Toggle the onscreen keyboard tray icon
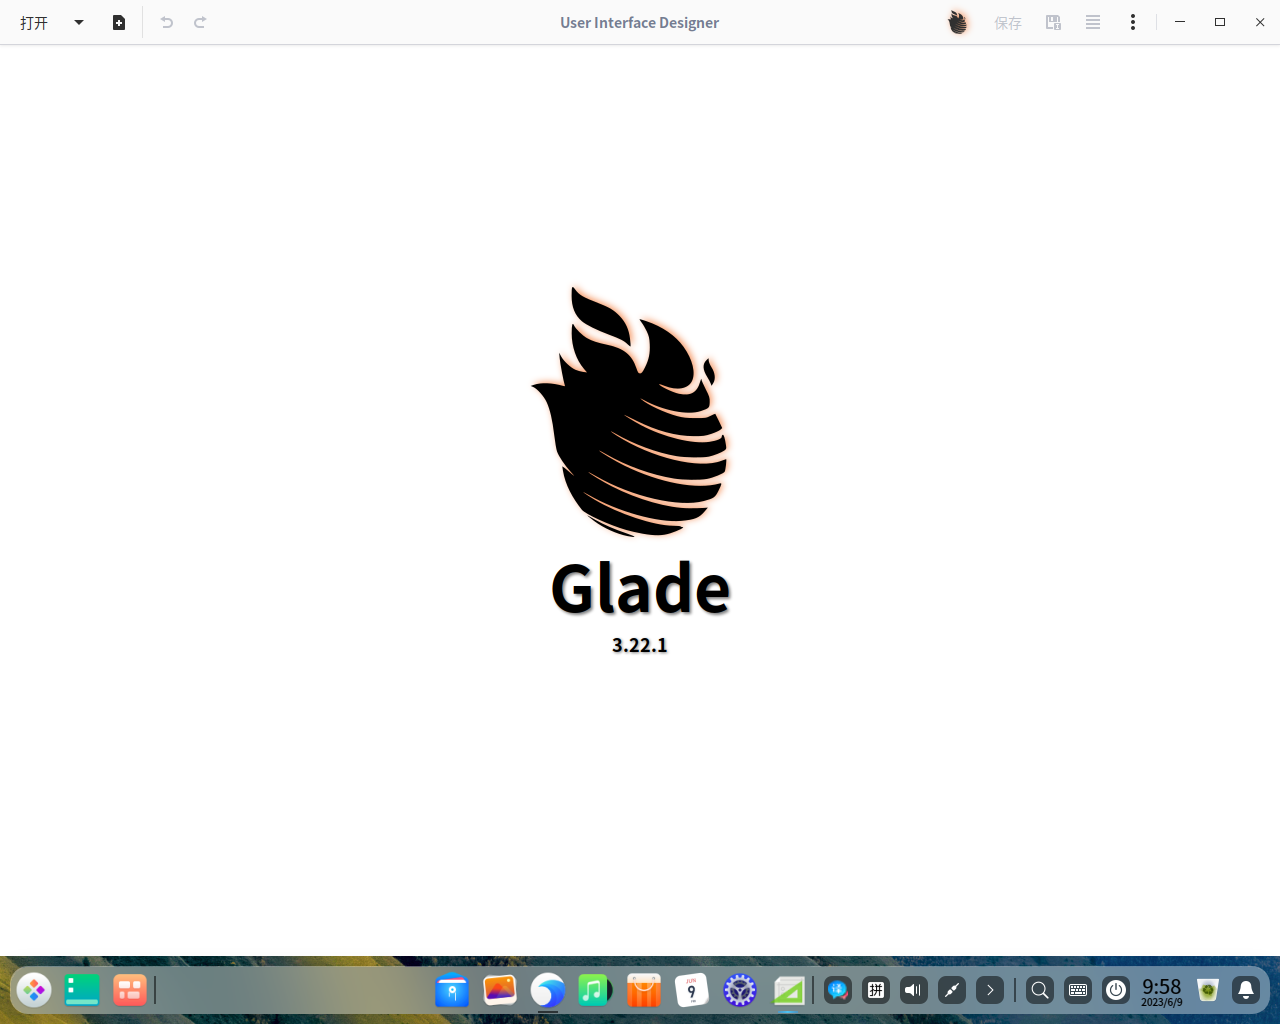The width and height of the screenshot is (1280, 1024). point(1078,990)
